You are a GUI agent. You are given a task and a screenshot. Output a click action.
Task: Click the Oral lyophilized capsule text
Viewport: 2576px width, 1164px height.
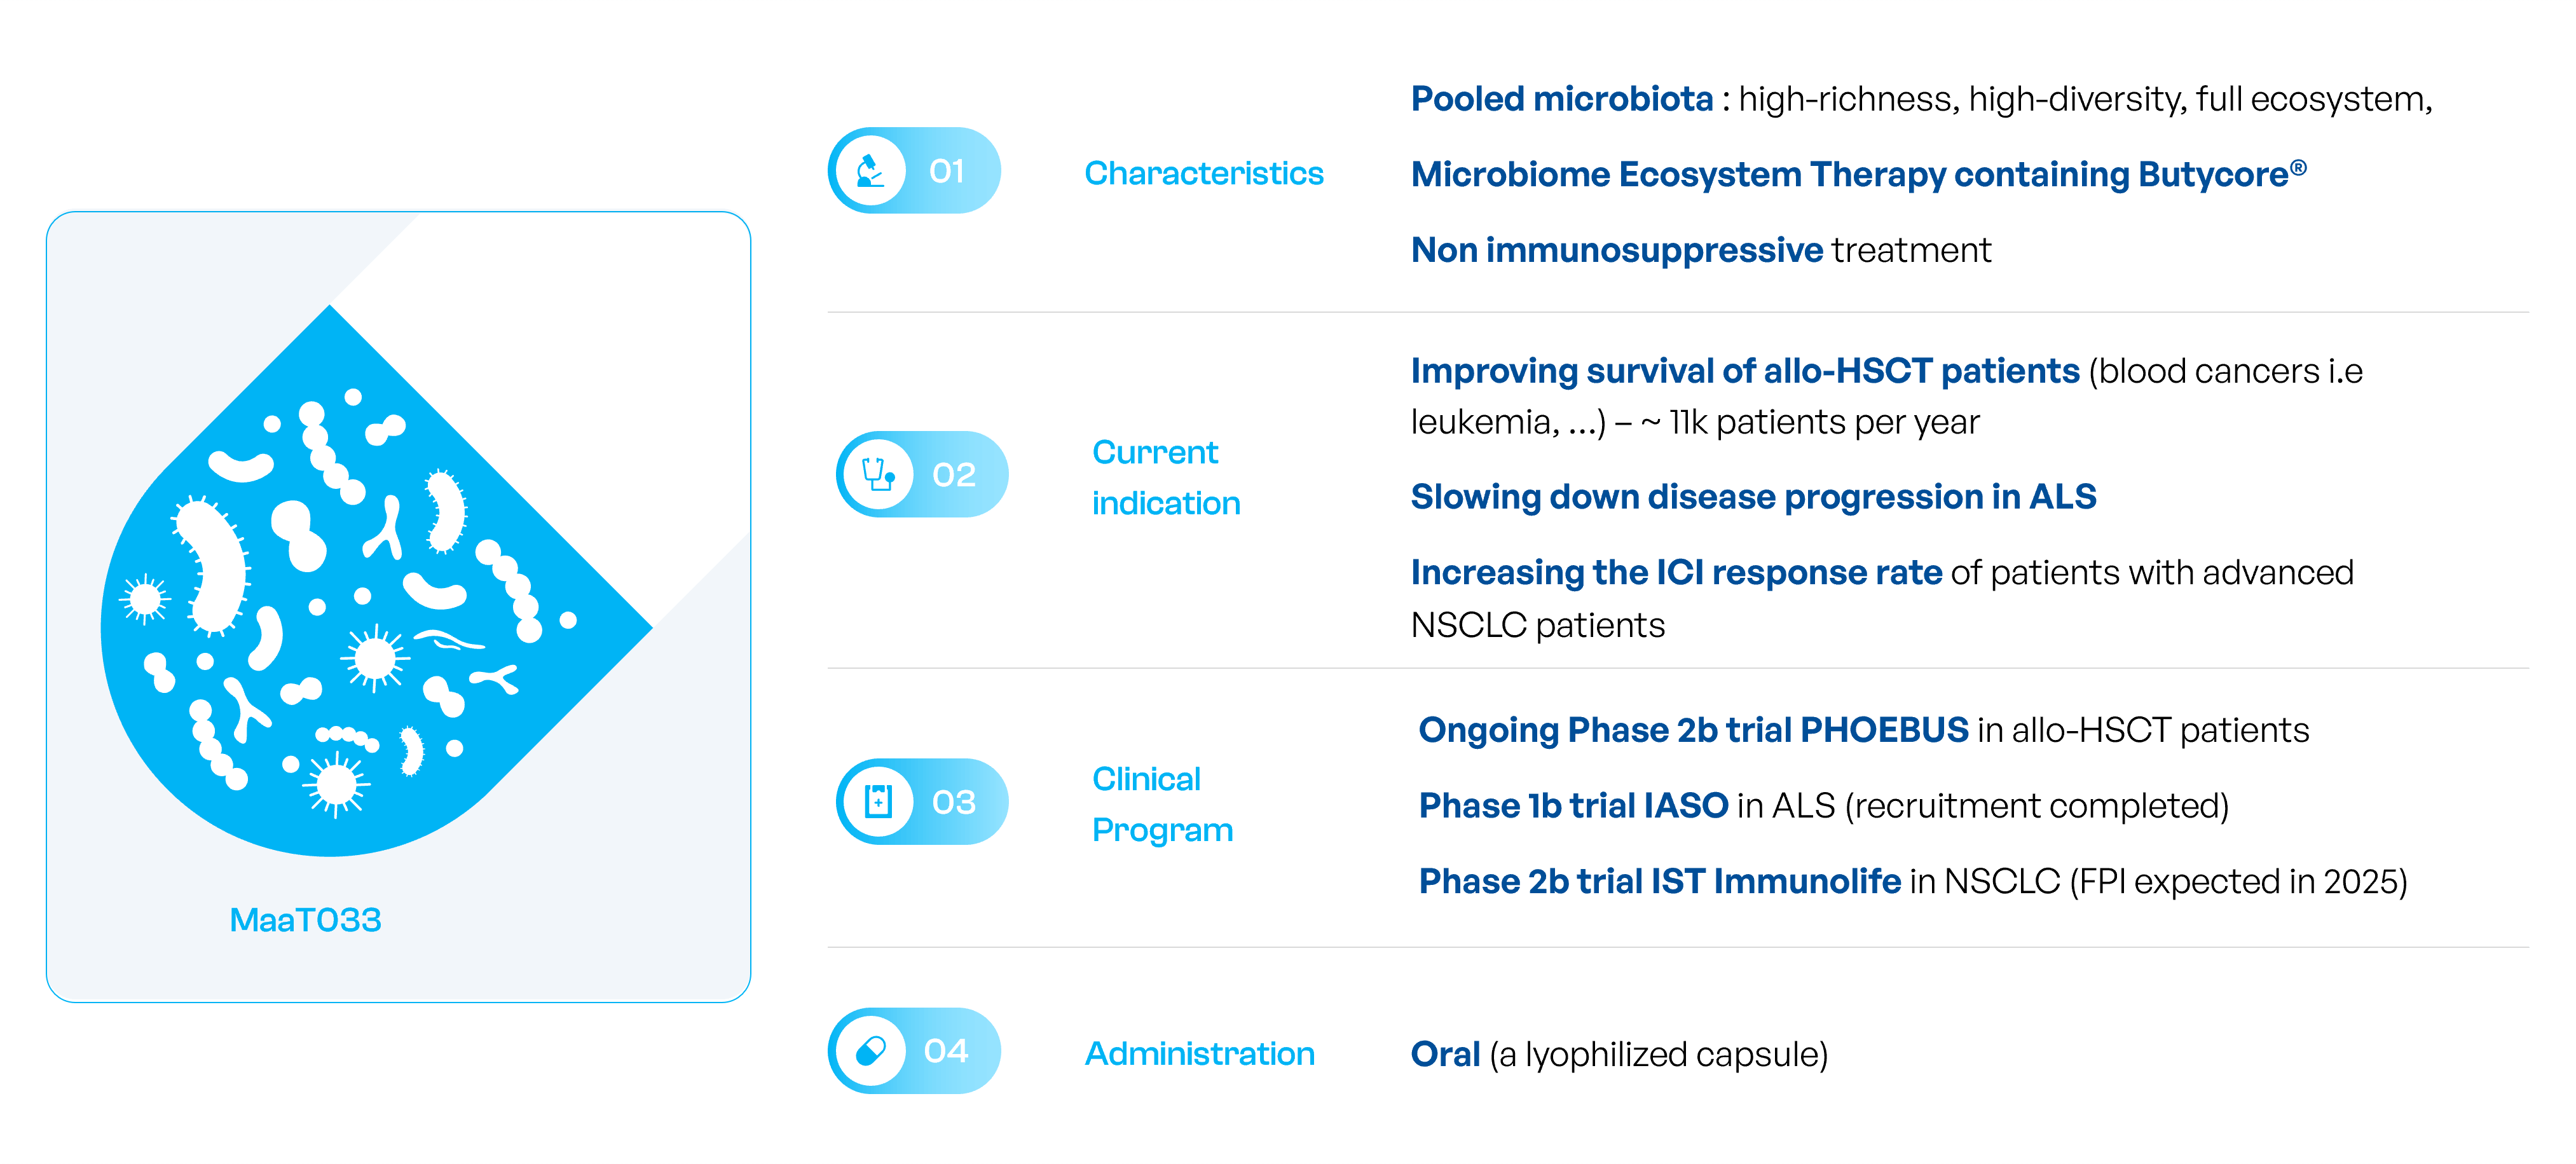coord(1618,1054)
